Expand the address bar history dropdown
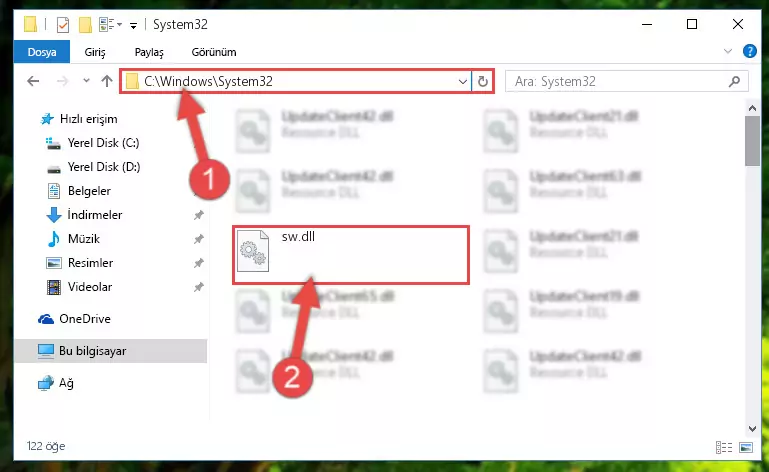 pyautogui.click(x=462, y=81)
